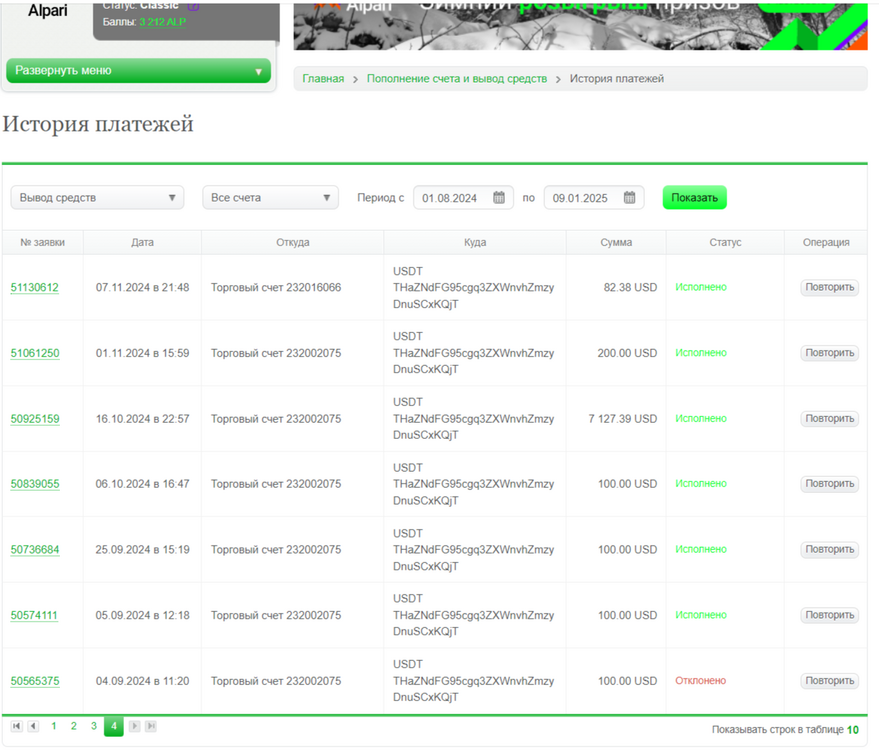This screenshot has height=750, width=879.
Task: Change rows shown per table value 10
Action: [x=853, y=730]
